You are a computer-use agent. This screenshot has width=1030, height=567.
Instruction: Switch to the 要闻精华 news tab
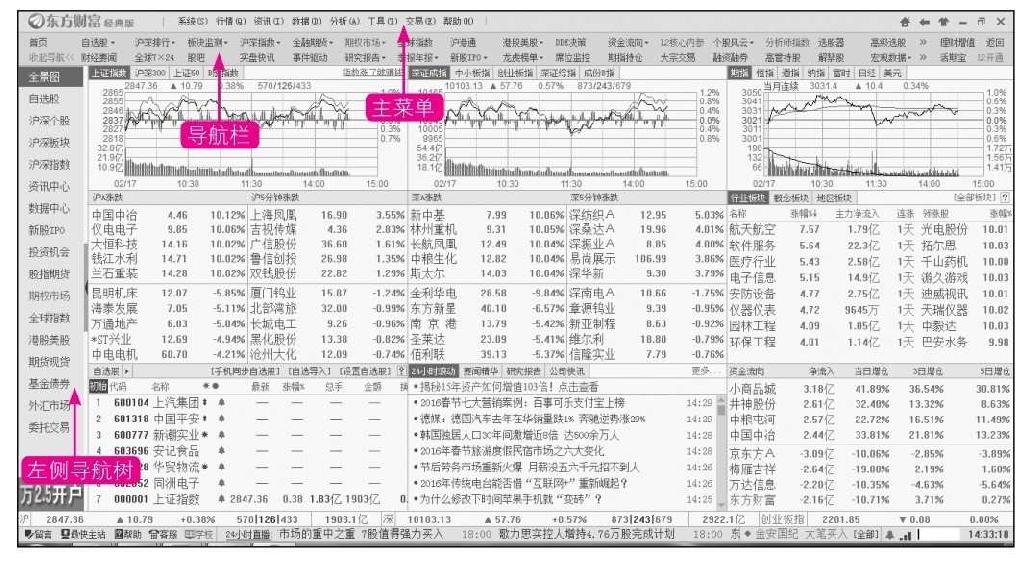[481, 371]
